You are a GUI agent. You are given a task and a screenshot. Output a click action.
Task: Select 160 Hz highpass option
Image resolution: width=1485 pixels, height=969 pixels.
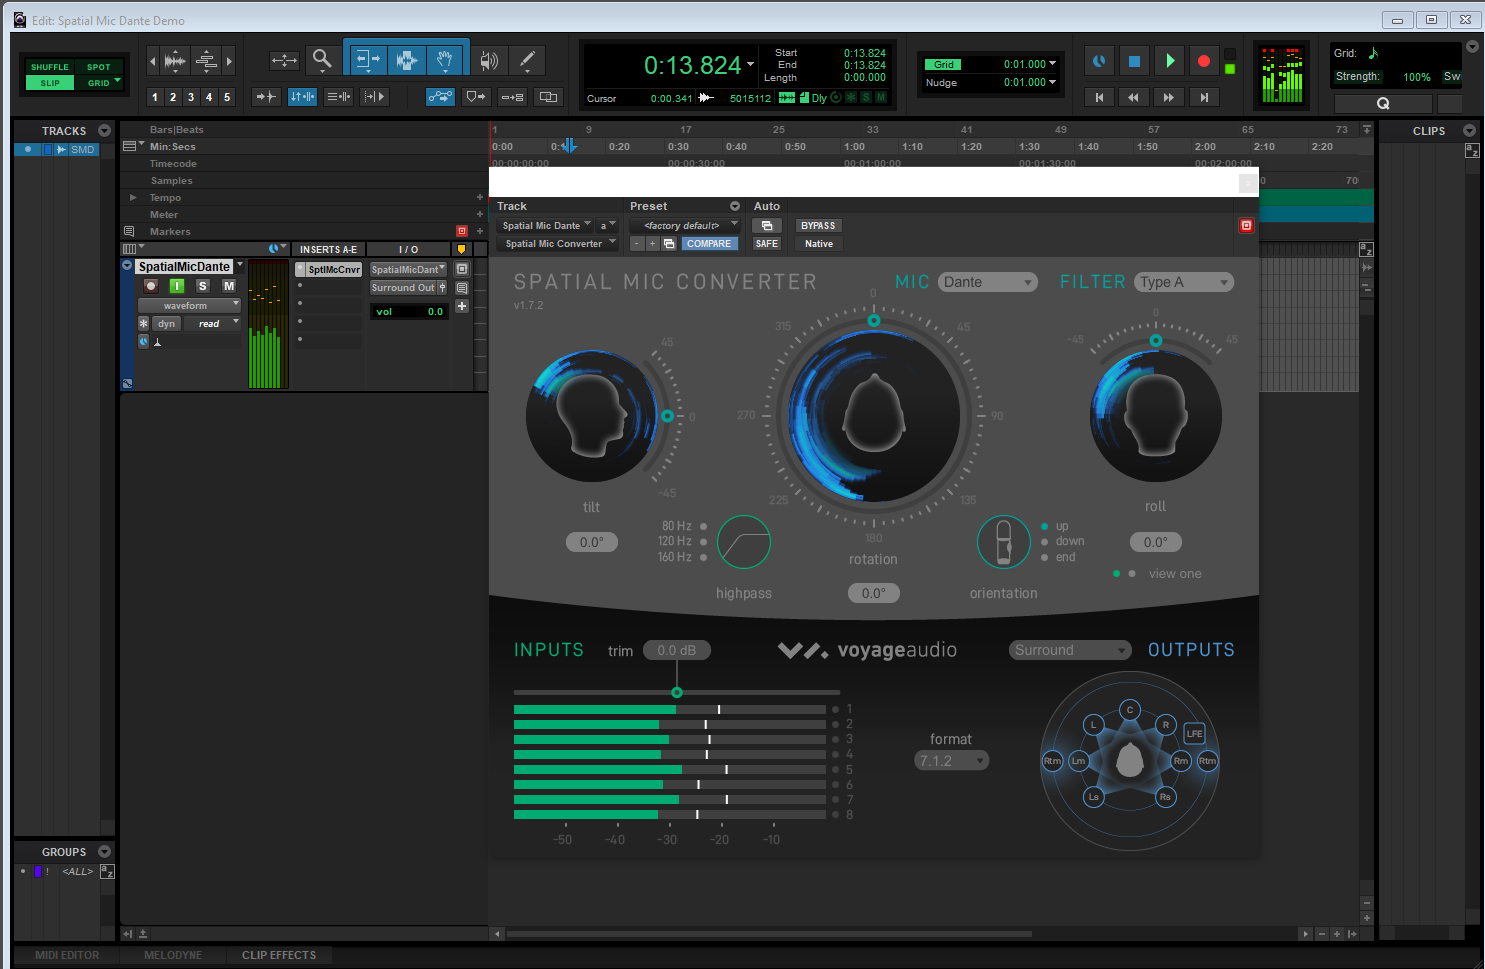tap(704, 557)
